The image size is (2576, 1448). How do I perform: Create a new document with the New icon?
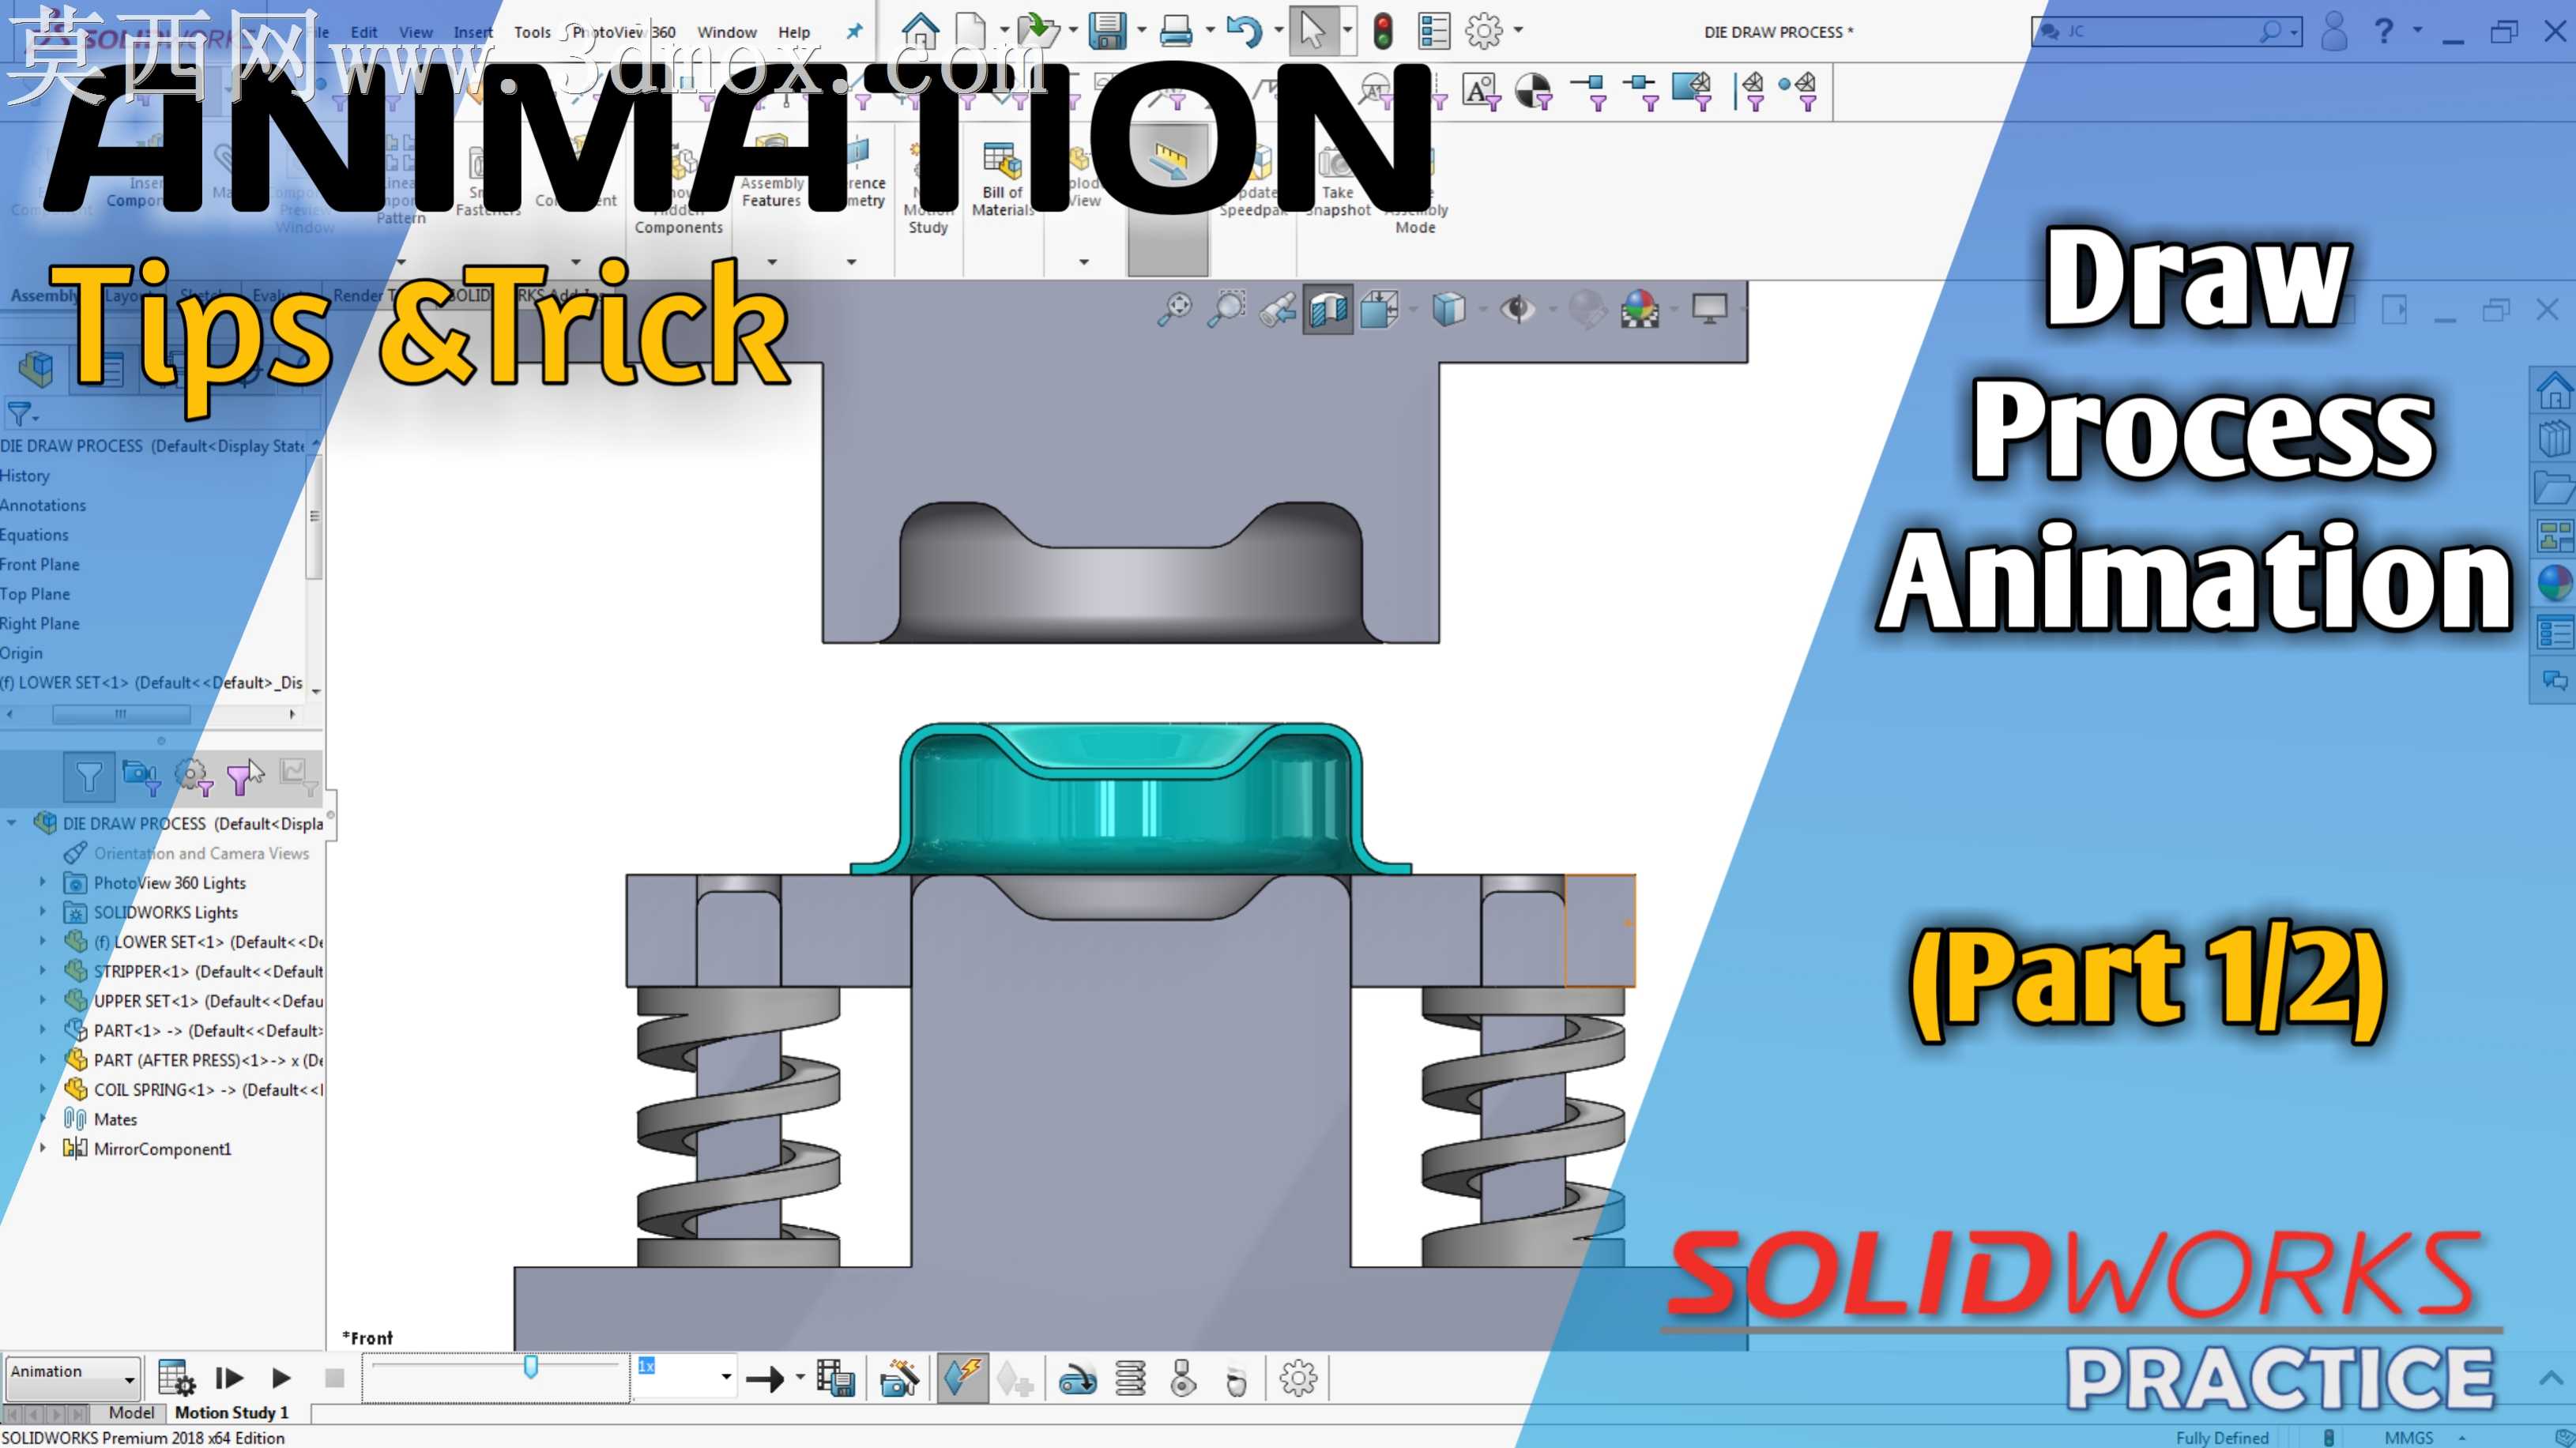click(x=970, y=31)
